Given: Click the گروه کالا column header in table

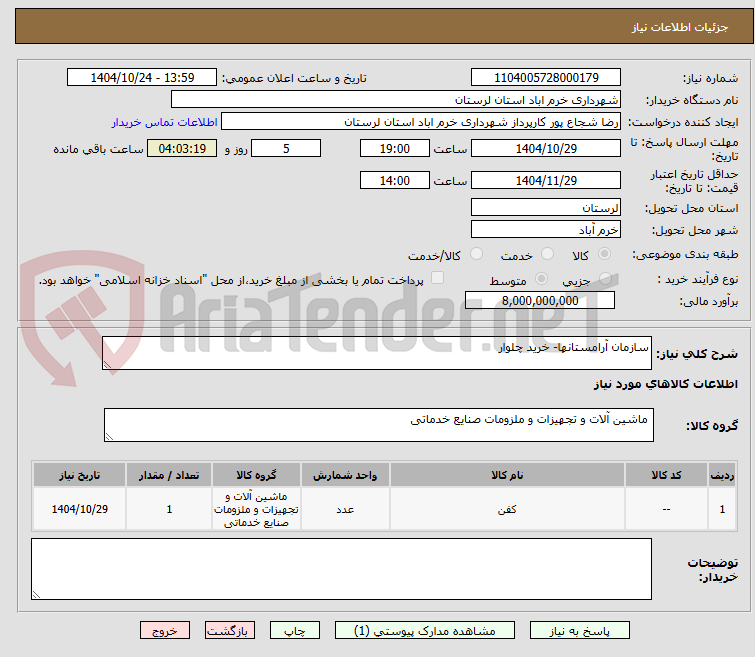Looking at the screenshot, I should [257, 475].
